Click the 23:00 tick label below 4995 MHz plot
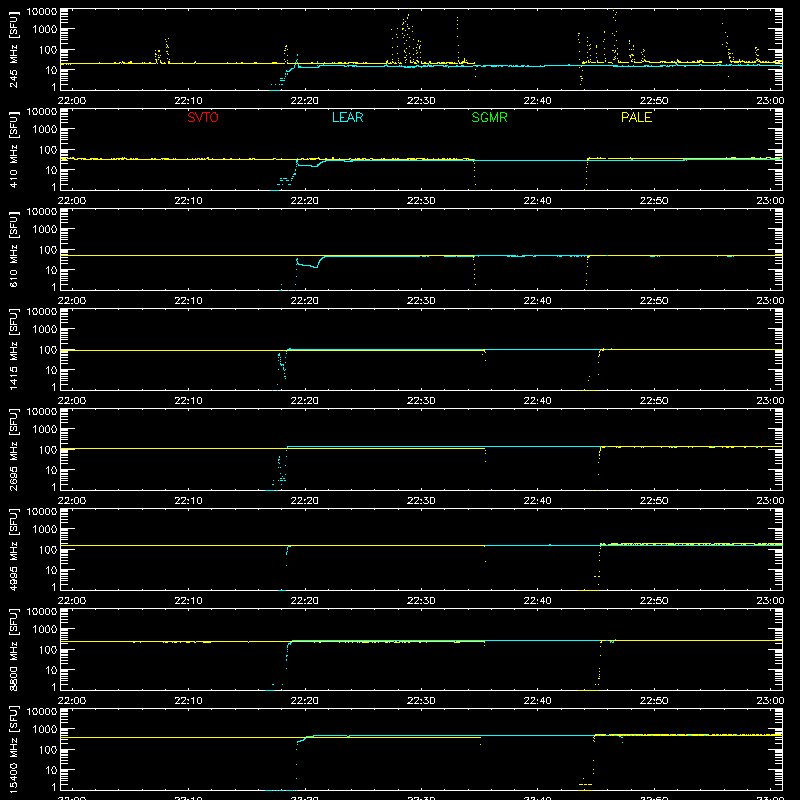 [x=770, y=601]
